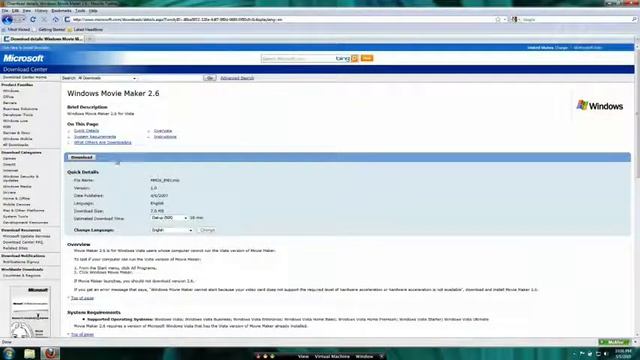This screenshot has width=640, height=360.
Task: Click the Firefox icon in taskbar
Action: coord(50,353)
